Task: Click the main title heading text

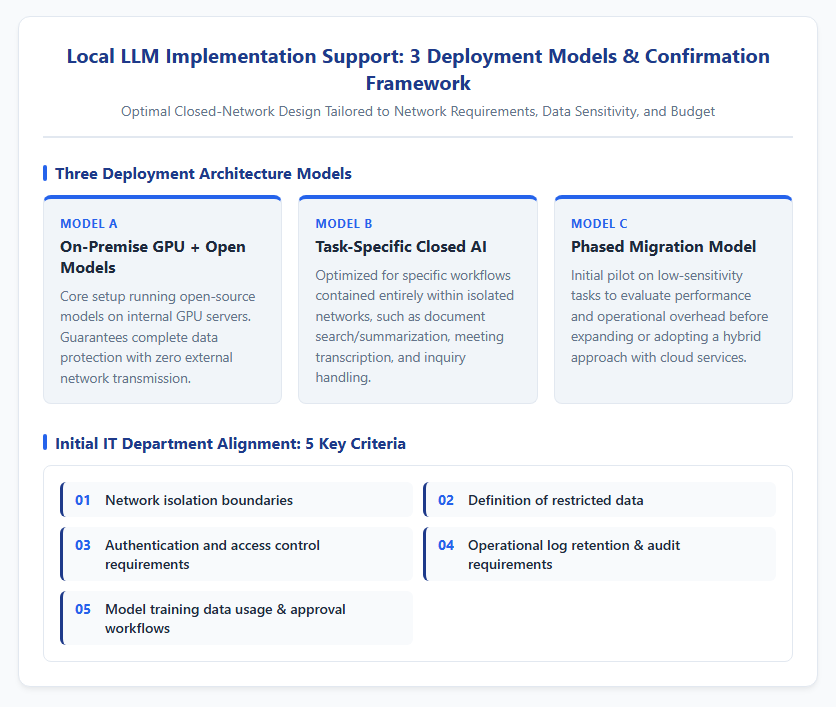Action: 418,70
